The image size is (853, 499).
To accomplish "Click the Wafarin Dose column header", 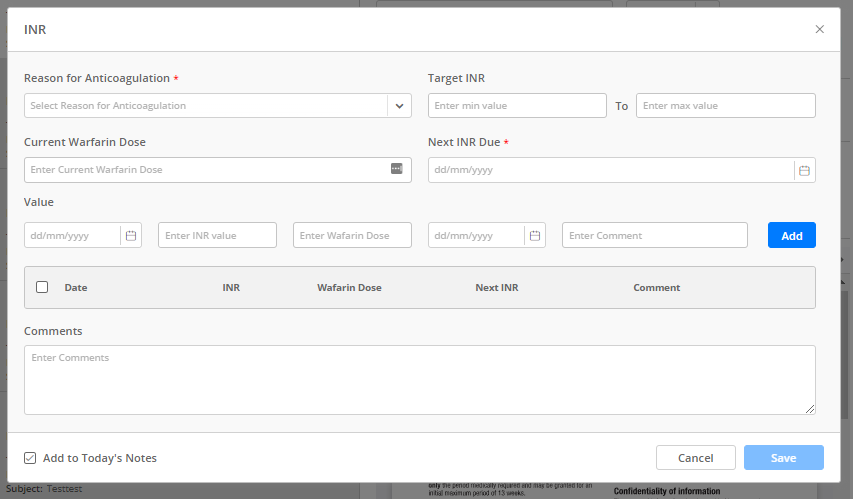I will pyautogui.click(x=349, y=287).
